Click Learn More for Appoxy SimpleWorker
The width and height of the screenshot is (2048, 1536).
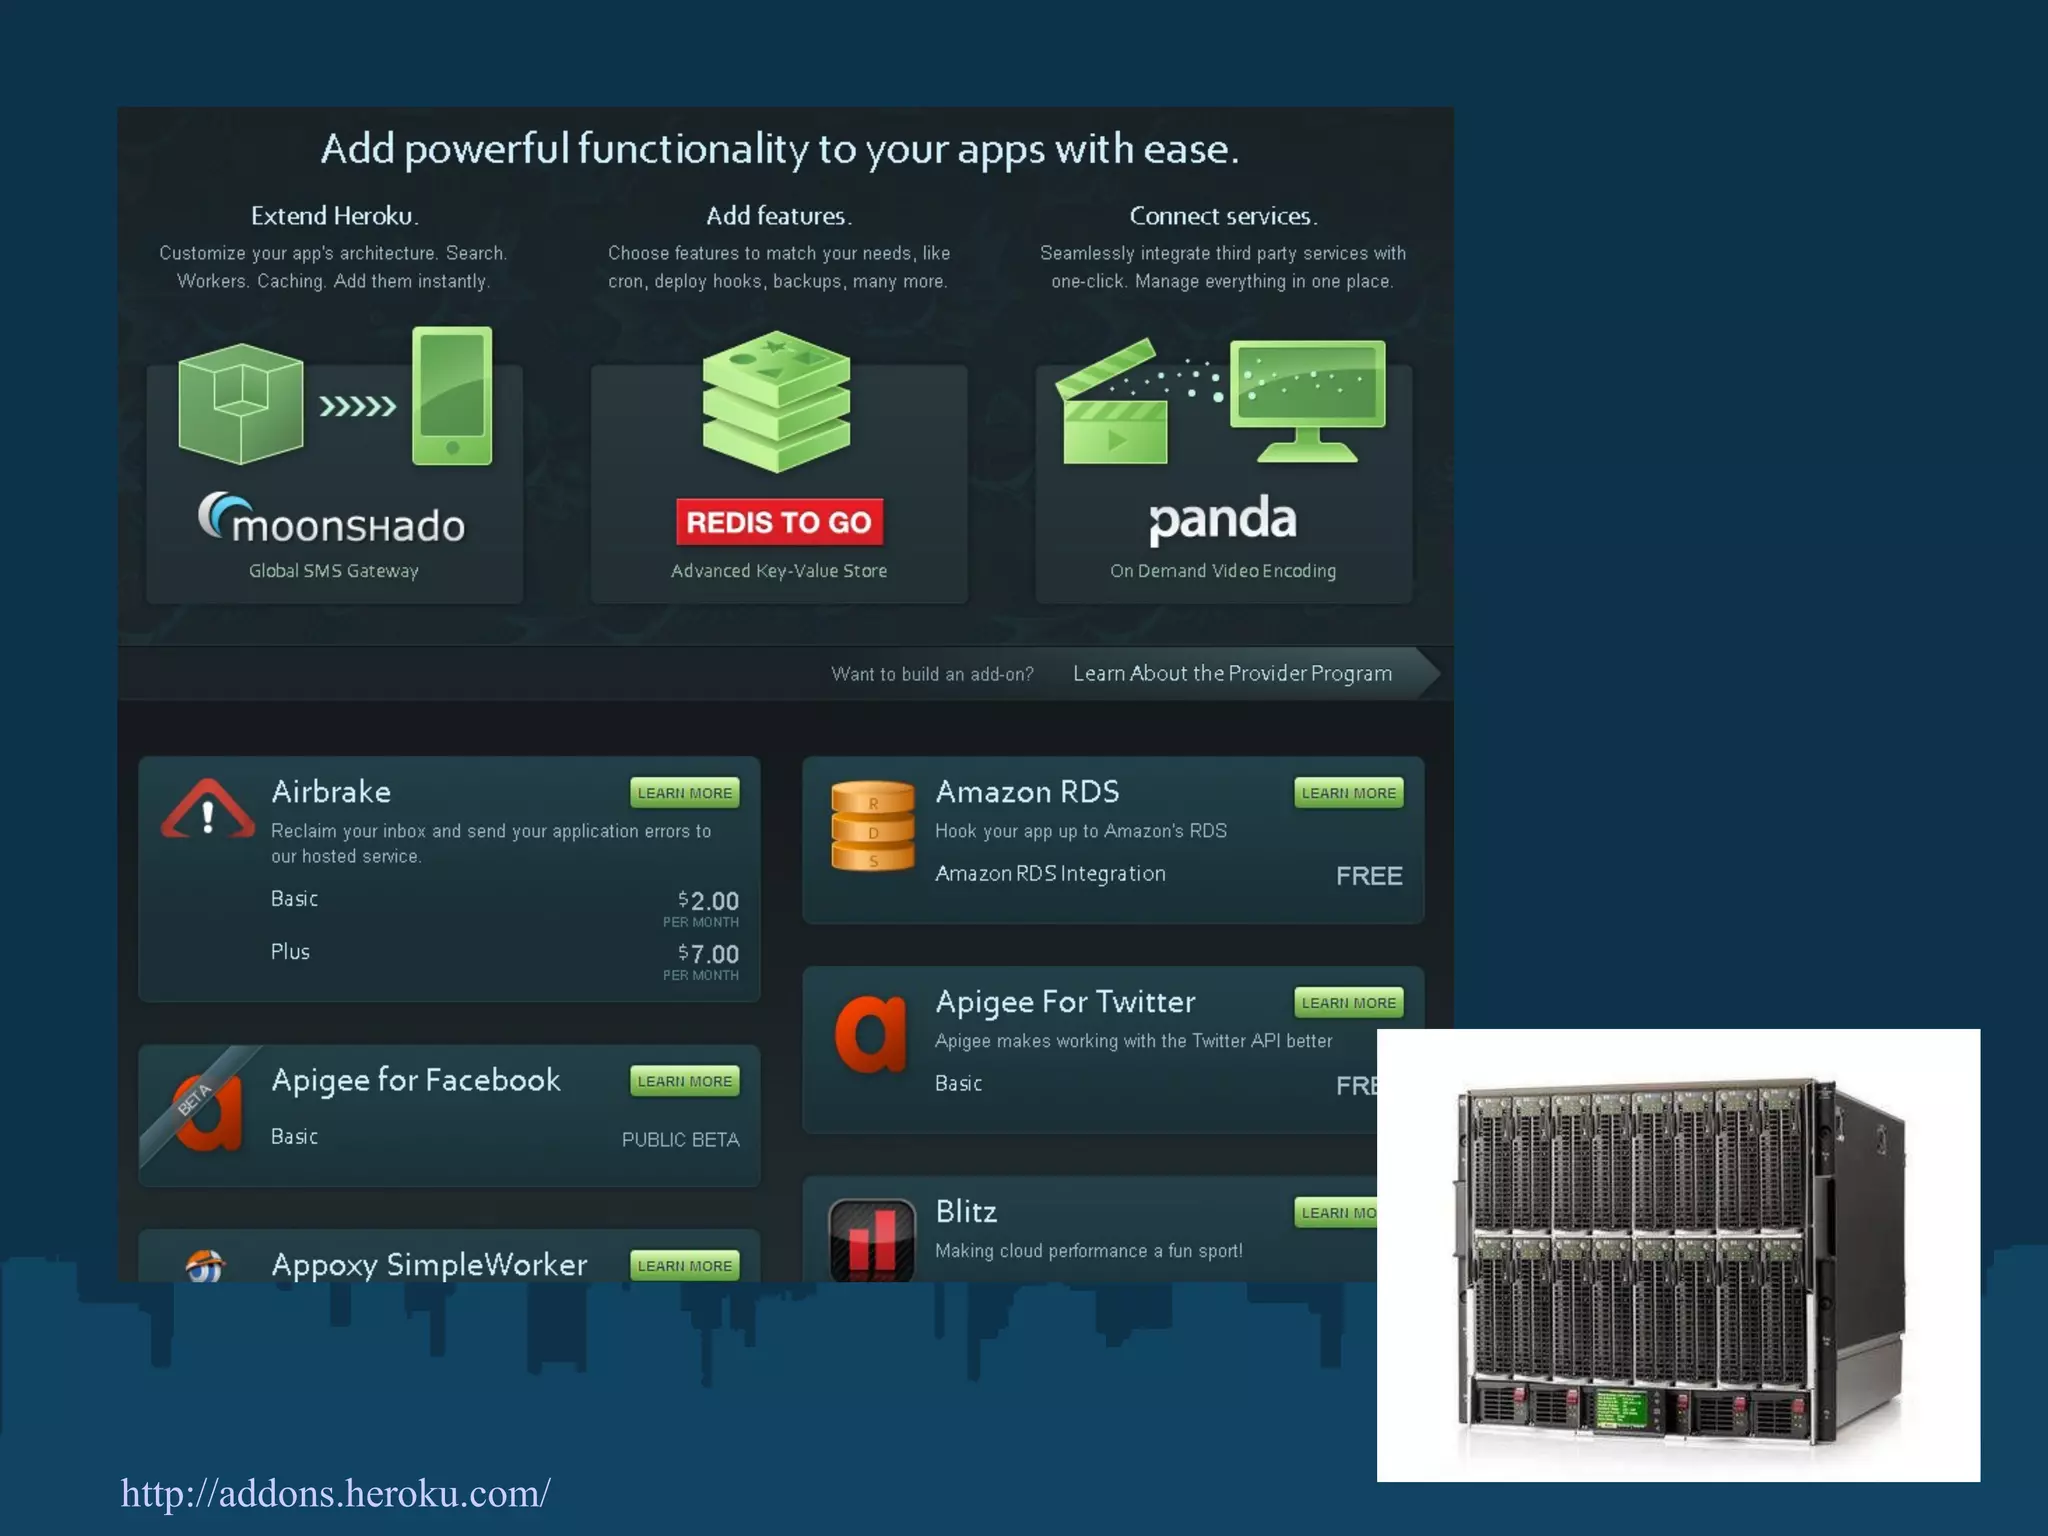(x=685, y=1266)
